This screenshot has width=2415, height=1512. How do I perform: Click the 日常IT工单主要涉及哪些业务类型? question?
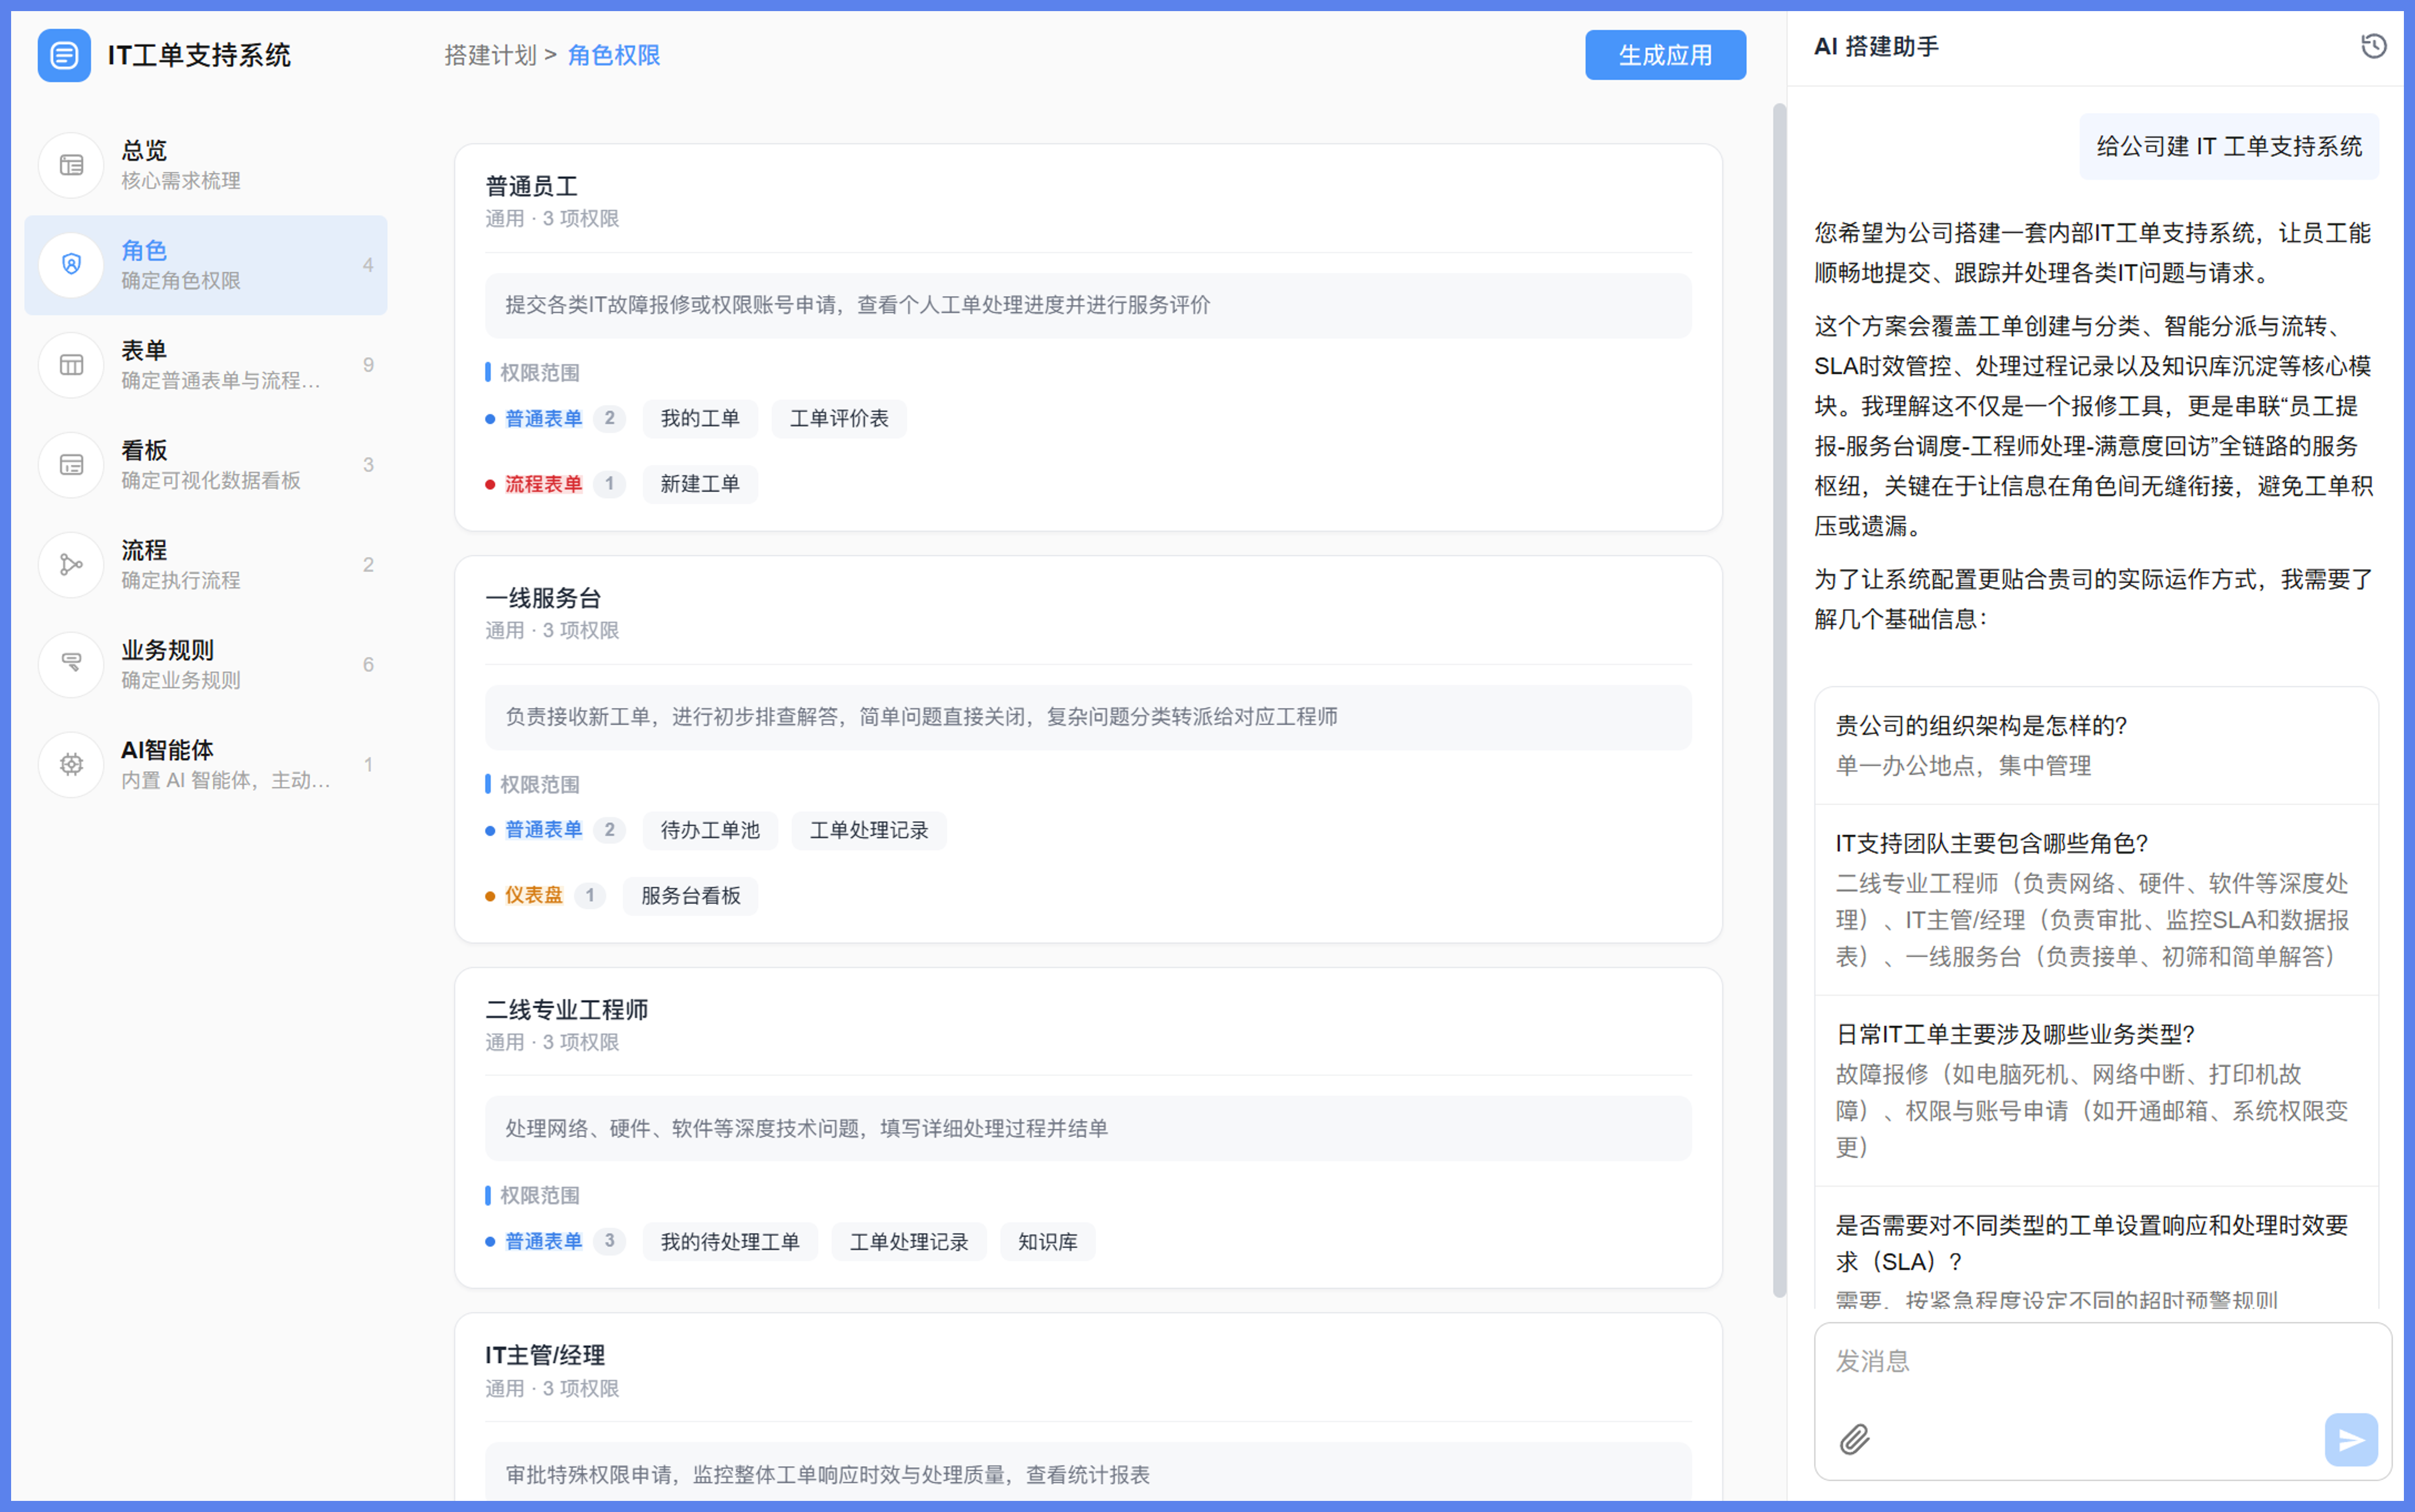[x=2015, y=1035]
